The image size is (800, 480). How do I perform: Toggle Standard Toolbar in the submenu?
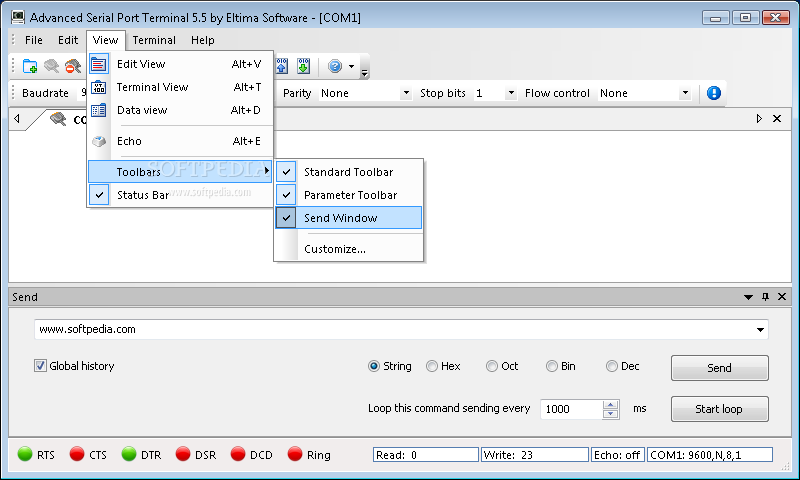click(349, 172)
